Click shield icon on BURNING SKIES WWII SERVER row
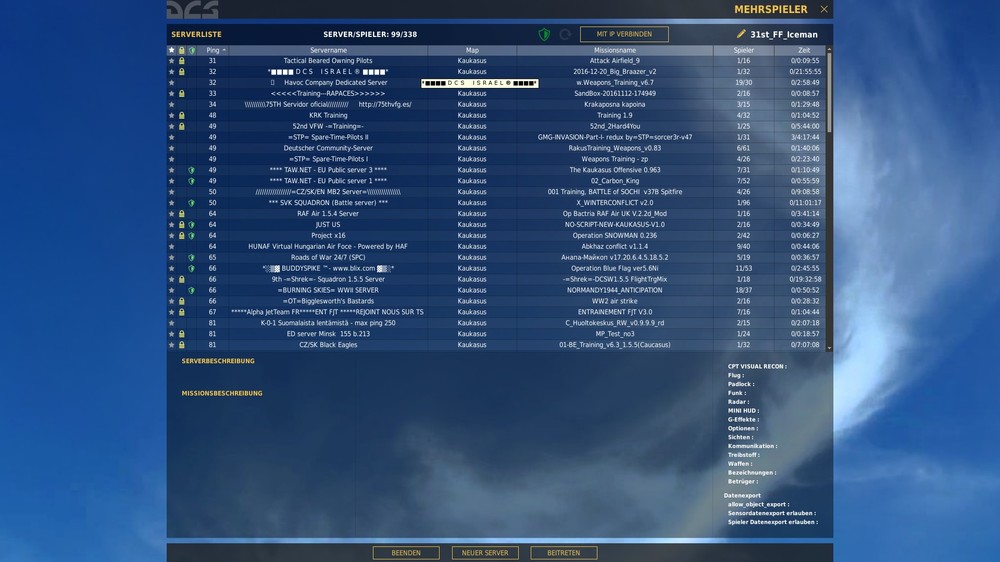 [x=191, y=290]
